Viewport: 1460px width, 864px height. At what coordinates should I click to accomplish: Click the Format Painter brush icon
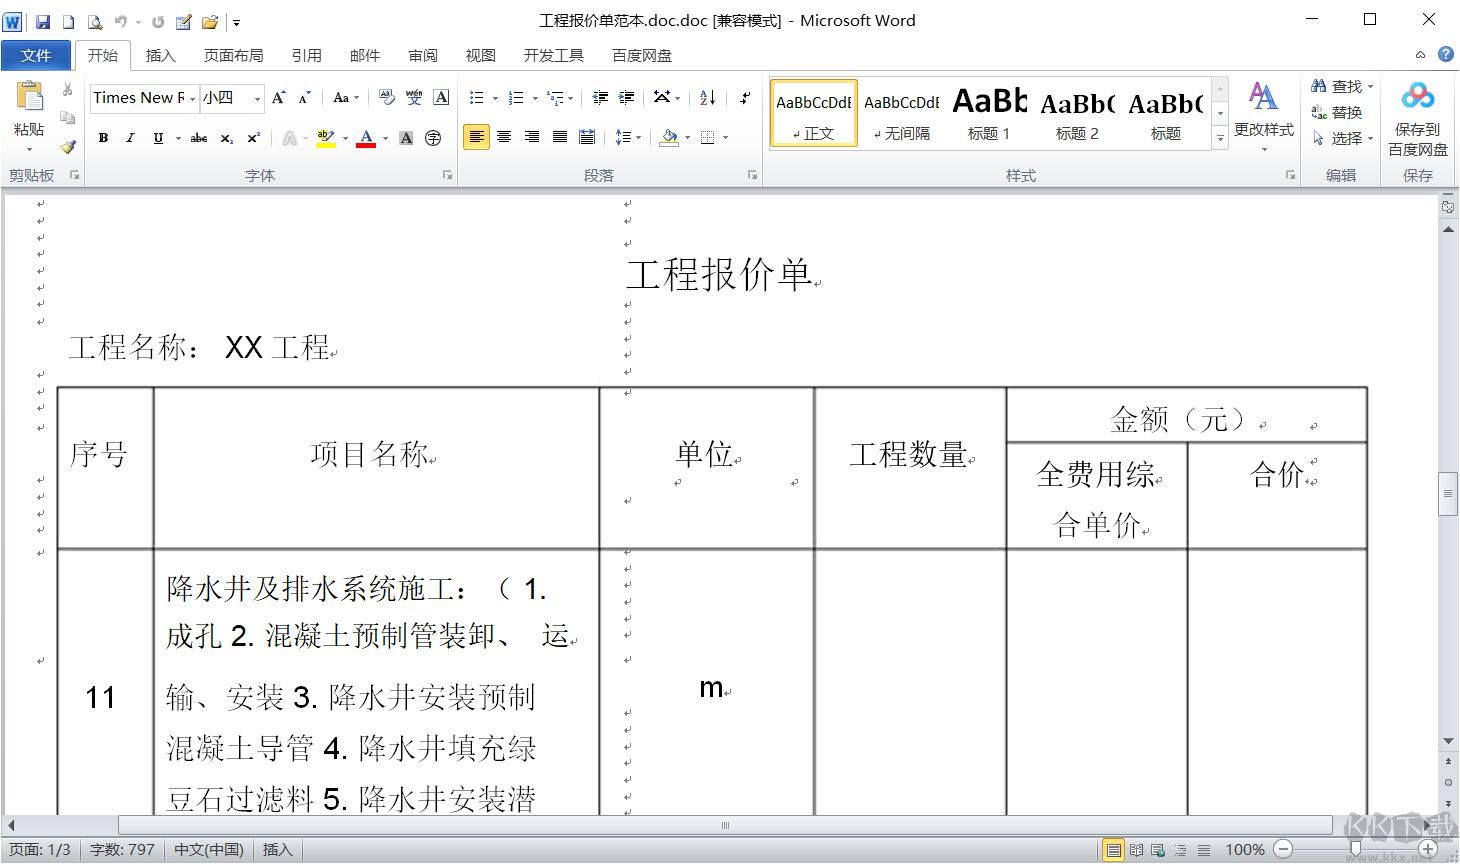[x=68, y=146]
